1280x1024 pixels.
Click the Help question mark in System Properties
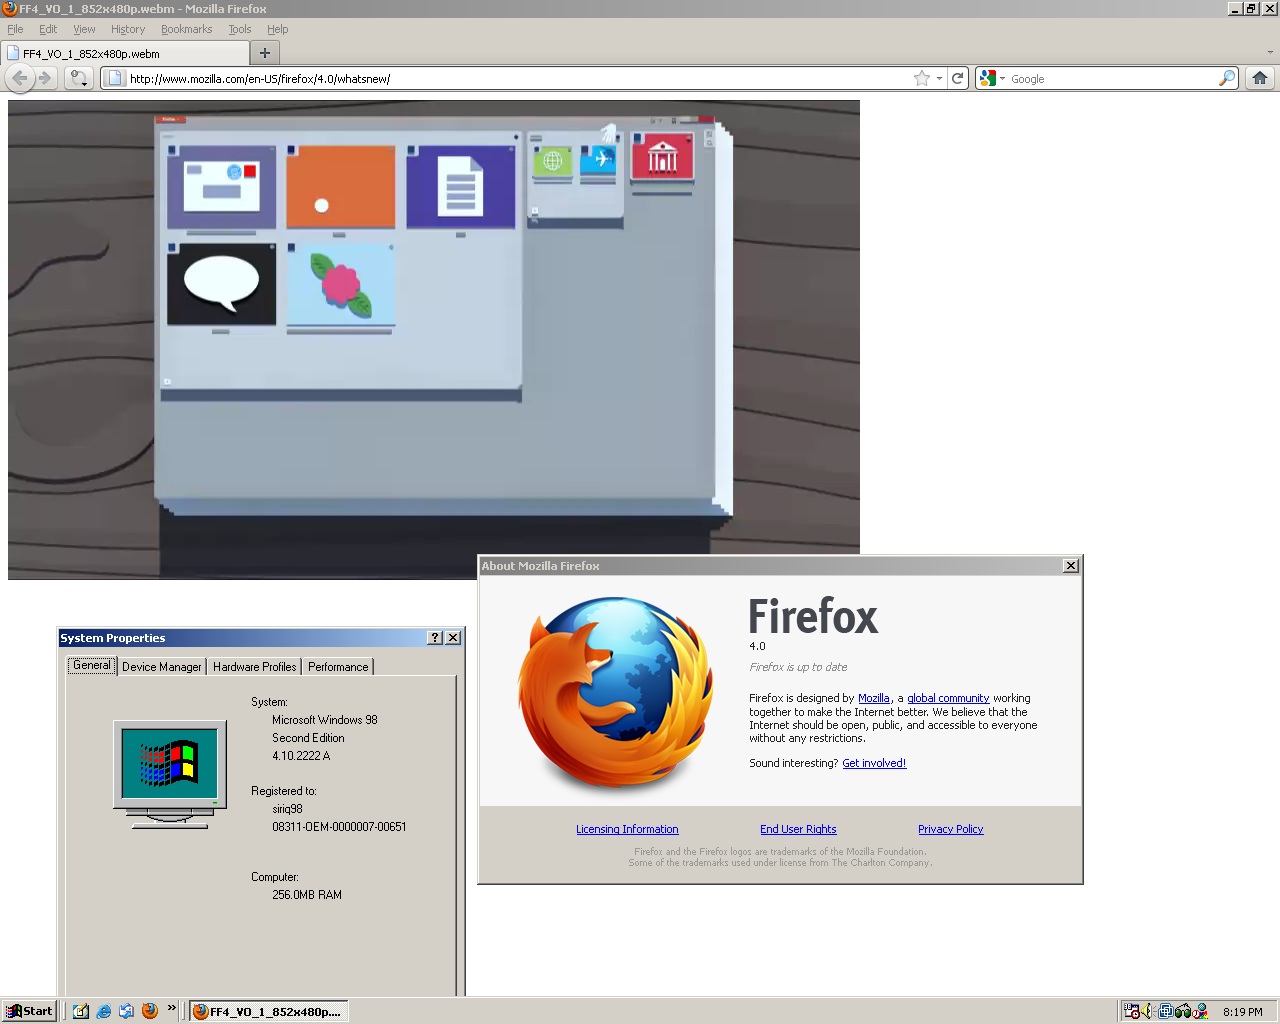click(x=435, y=638)
